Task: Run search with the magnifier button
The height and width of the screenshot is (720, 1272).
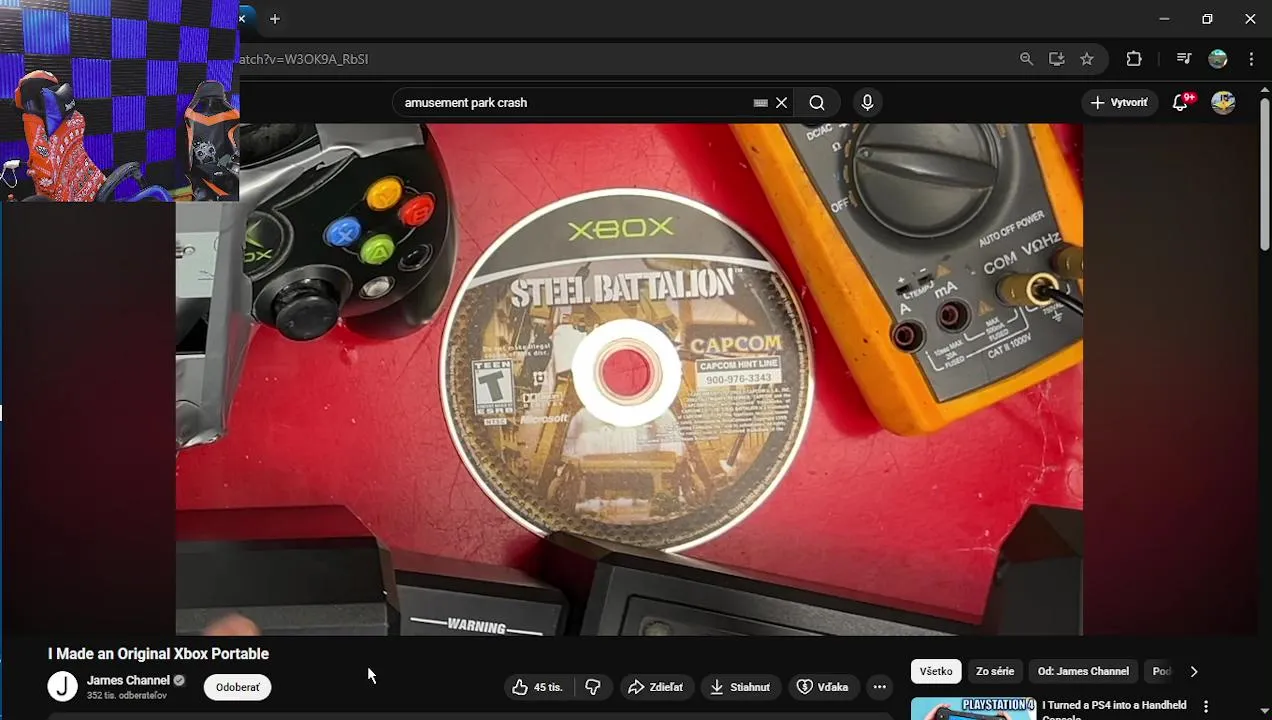Action: (817, 102)
